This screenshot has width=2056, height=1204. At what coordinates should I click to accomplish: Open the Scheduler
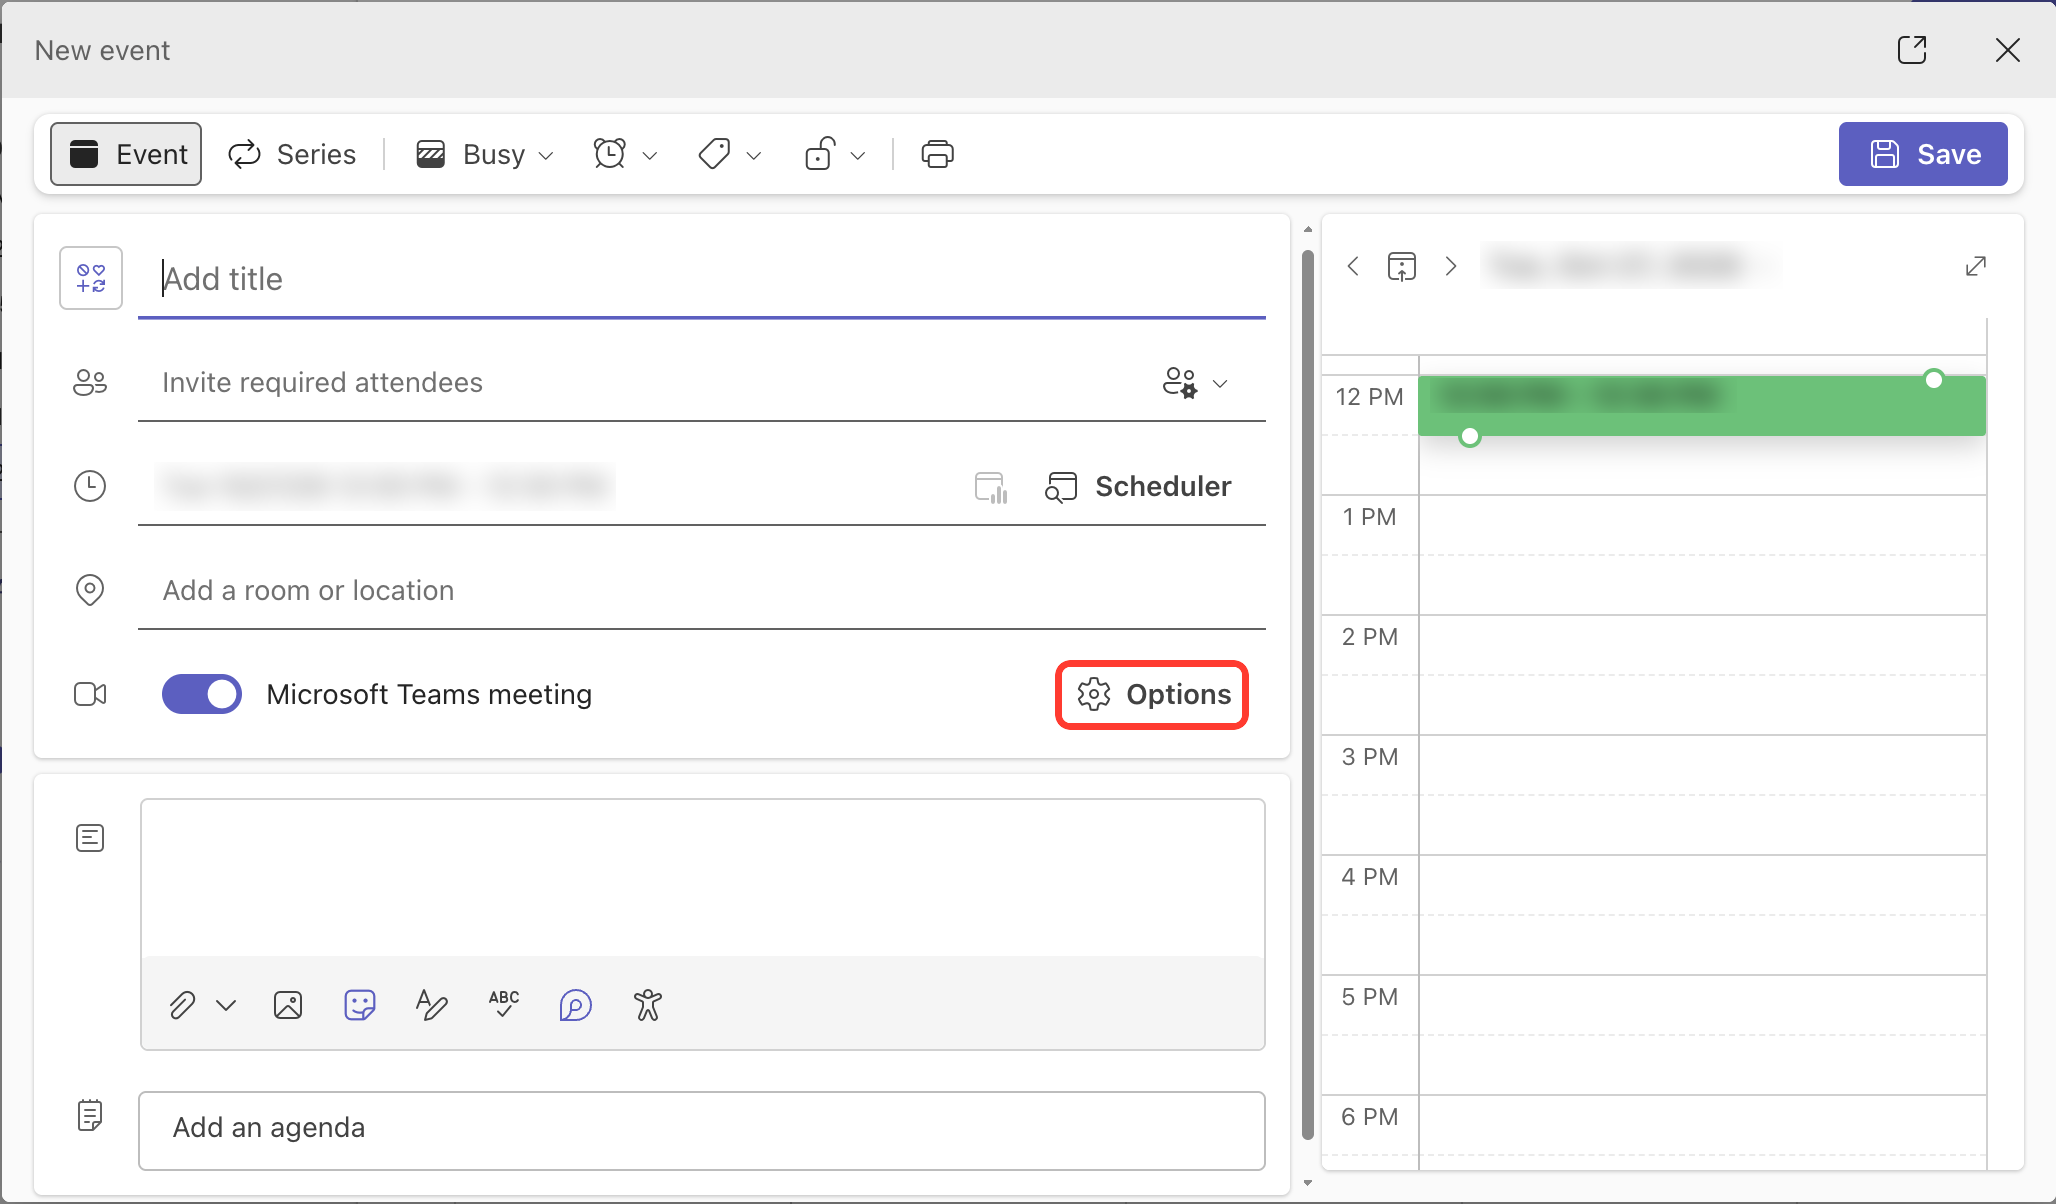(x=1138, y=487)
